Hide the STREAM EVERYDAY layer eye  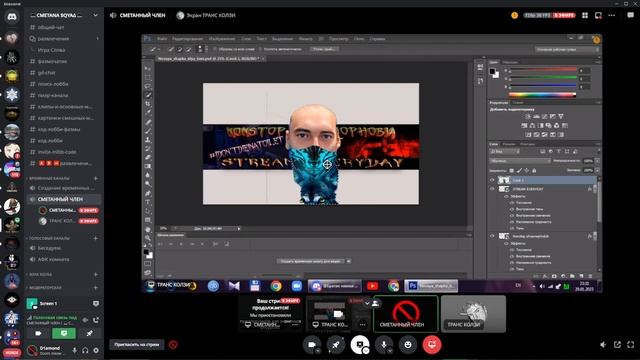tap(492, 189)
